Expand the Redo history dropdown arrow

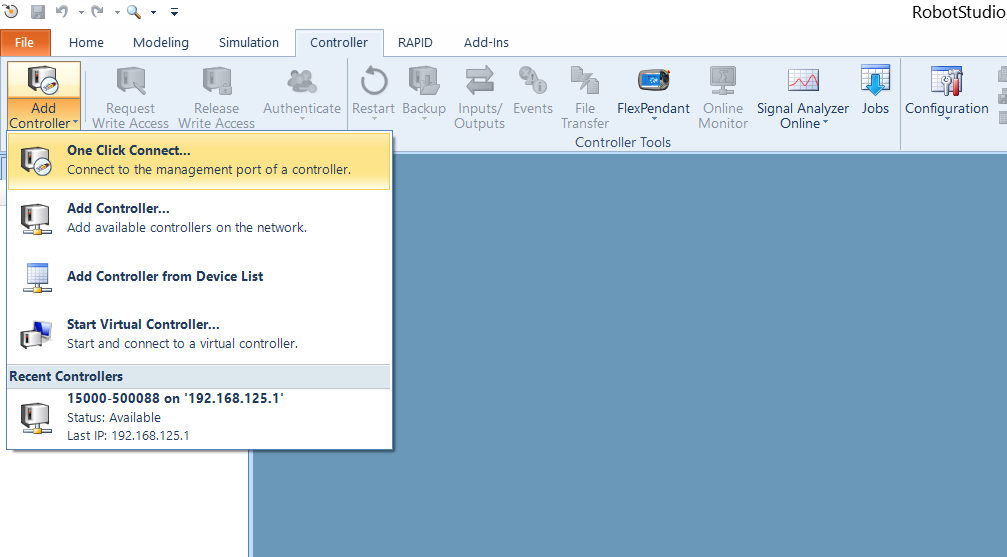point(117,12)
